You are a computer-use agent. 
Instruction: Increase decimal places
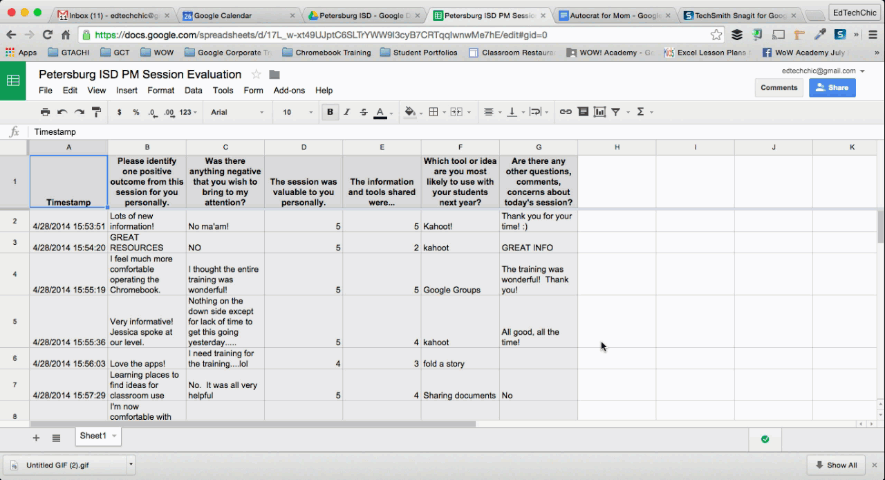click(x=169, y=112)
